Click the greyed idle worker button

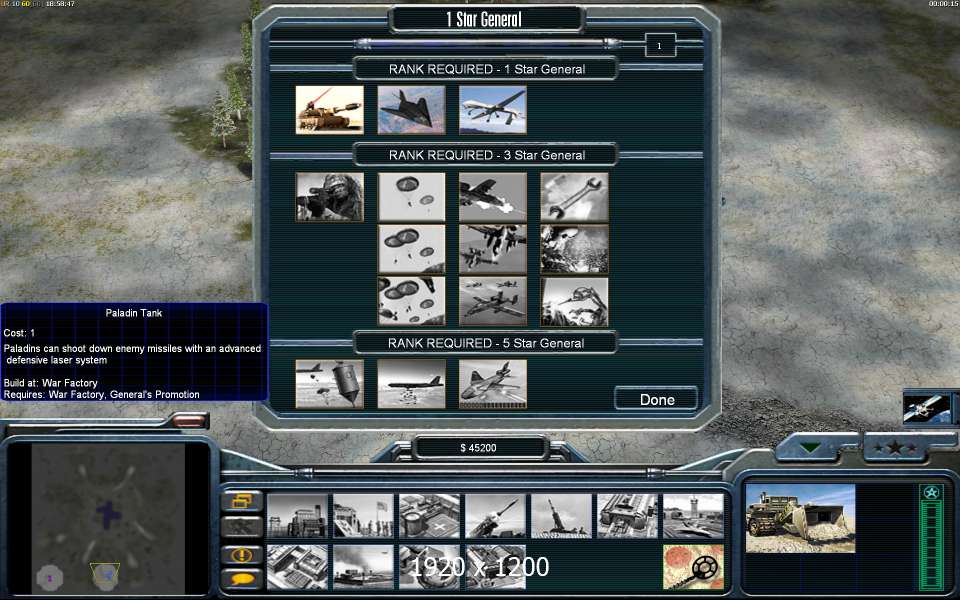pyautogui.click(x=242, y=527)
